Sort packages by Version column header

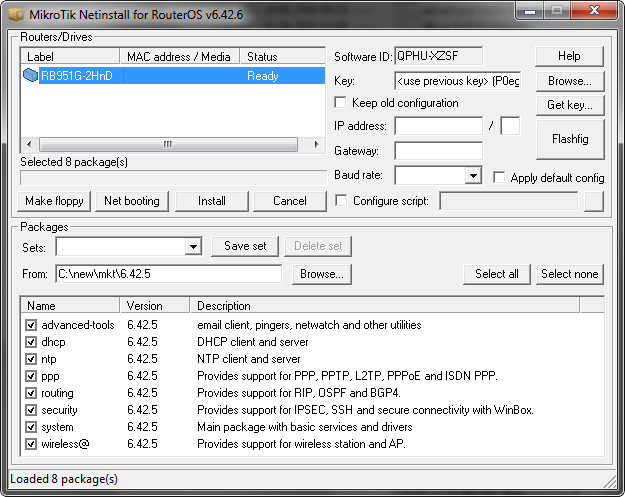155,306
